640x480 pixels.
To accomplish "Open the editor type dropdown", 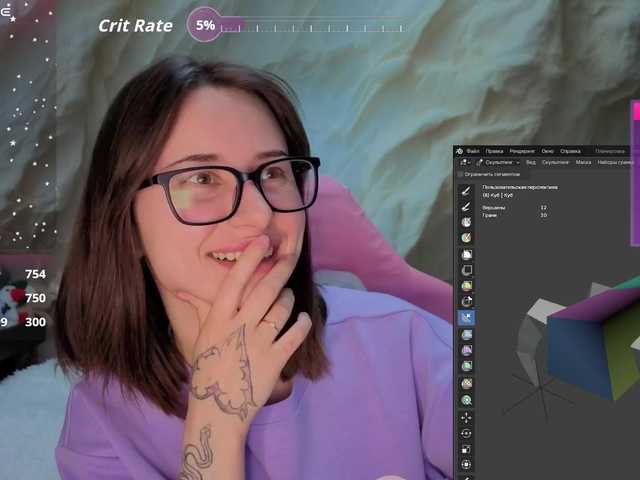I will click(465, 162).
